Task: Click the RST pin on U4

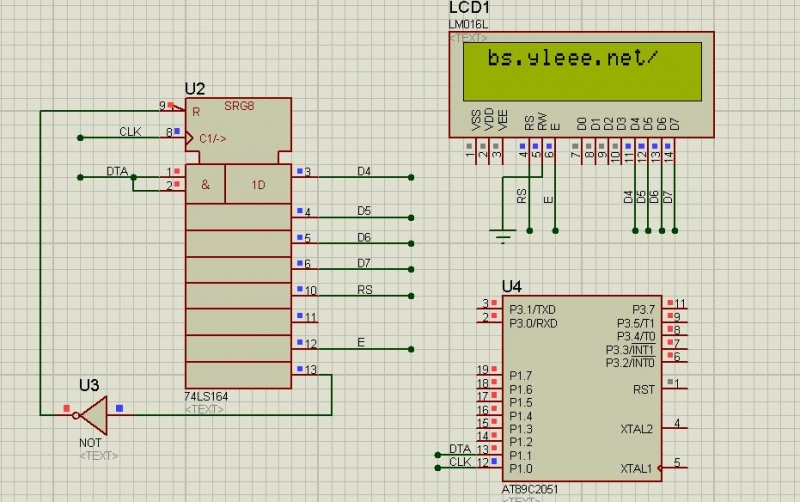Action: (643, 388)
